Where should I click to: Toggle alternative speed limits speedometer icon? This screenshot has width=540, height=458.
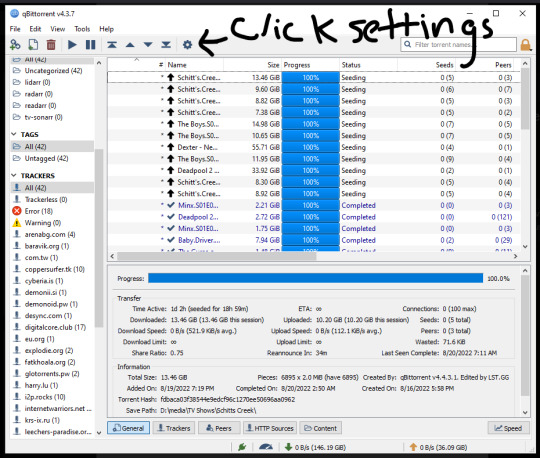click(x=266, y=447)
